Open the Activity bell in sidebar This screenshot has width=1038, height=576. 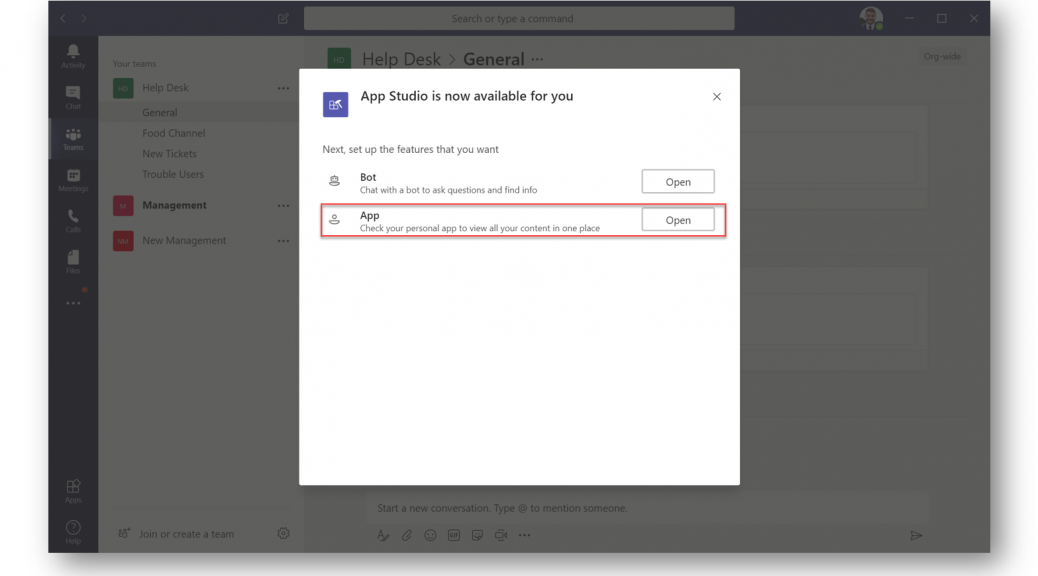(x=73, y=56)
